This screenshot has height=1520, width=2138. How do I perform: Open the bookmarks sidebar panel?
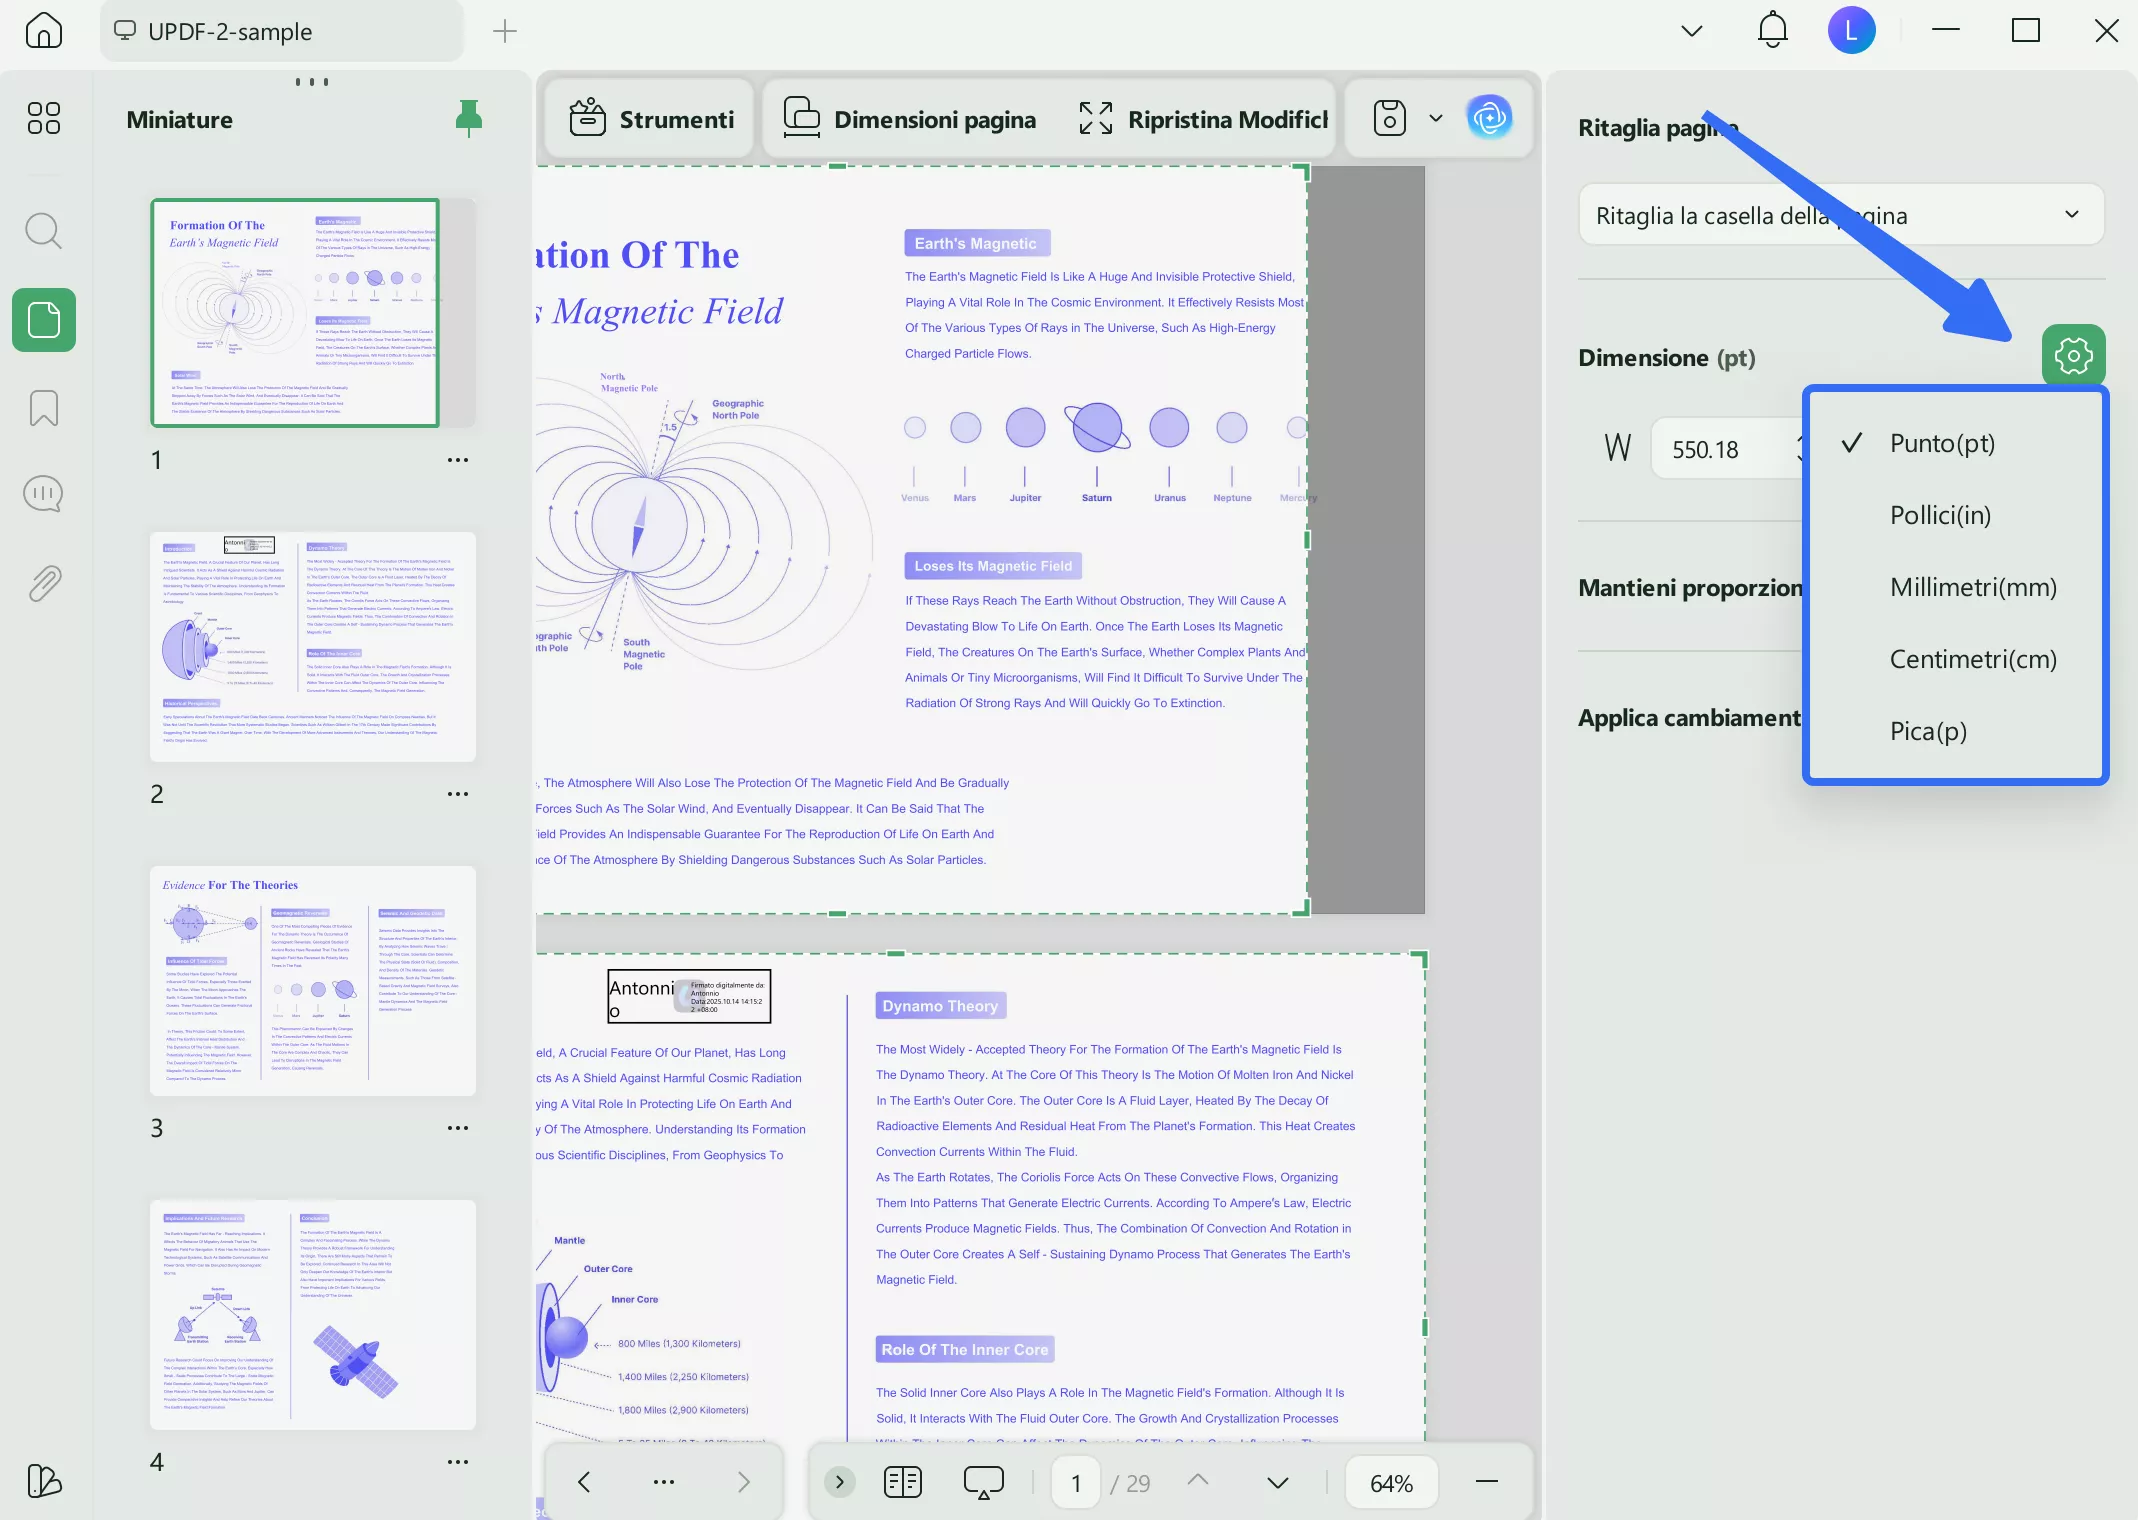(44, 408)
